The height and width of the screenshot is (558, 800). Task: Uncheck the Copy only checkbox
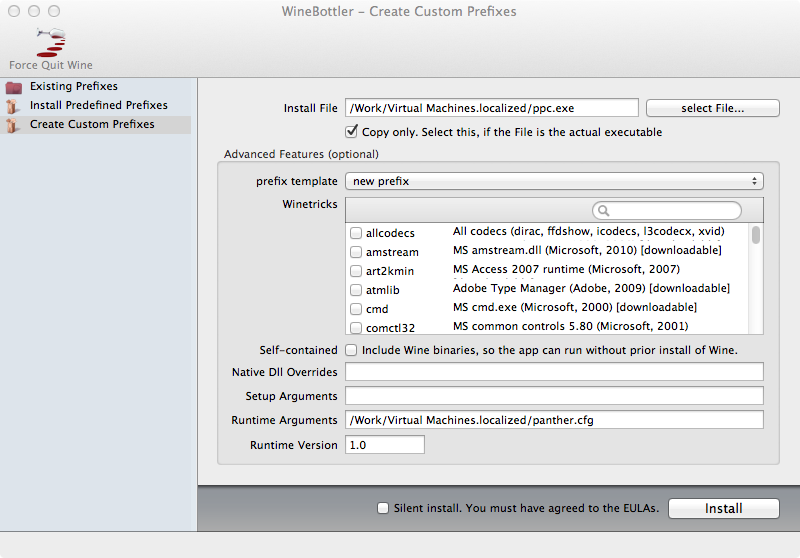(352, 132)
